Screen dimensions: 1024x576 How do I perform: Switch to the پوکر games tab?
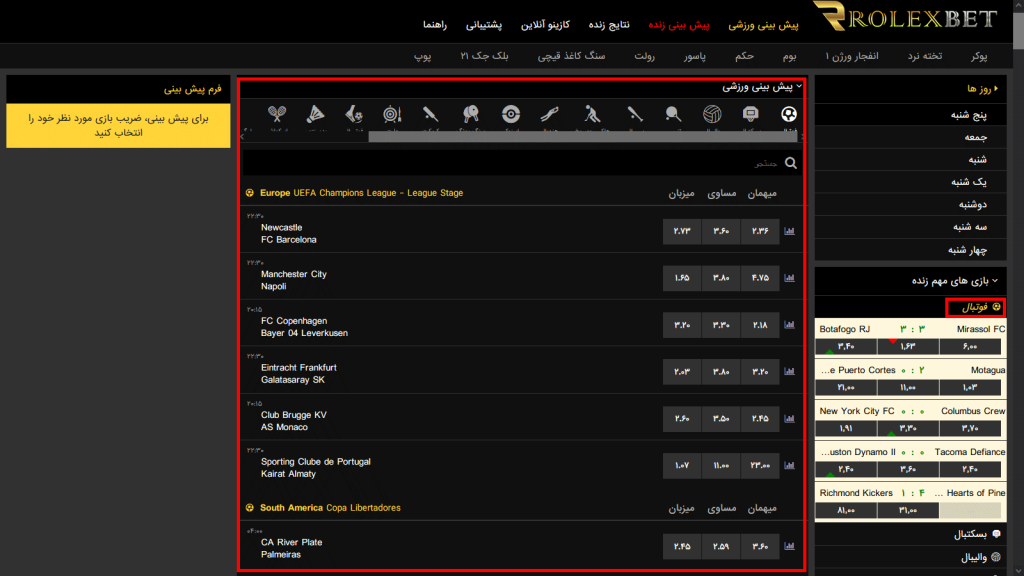click(979, 56)
